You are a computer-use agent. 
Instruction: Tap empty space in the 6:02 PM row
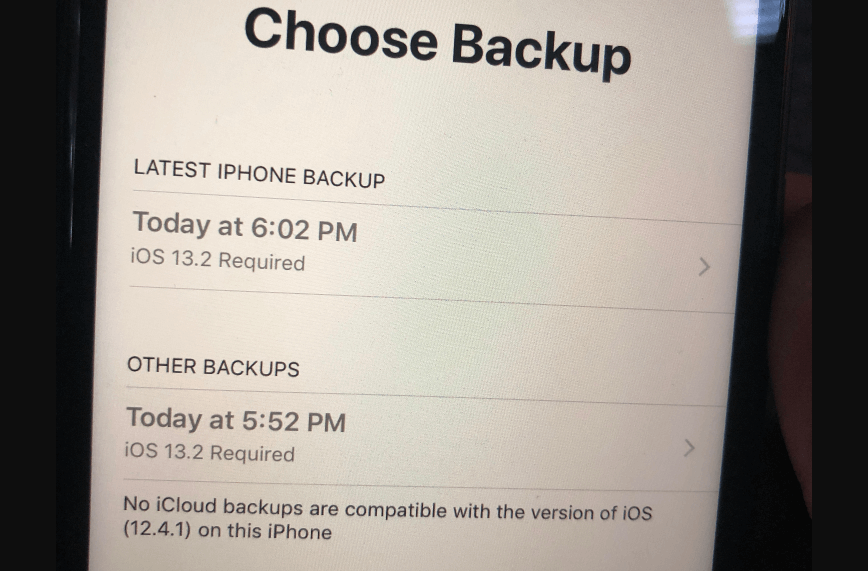coord(498,259)
